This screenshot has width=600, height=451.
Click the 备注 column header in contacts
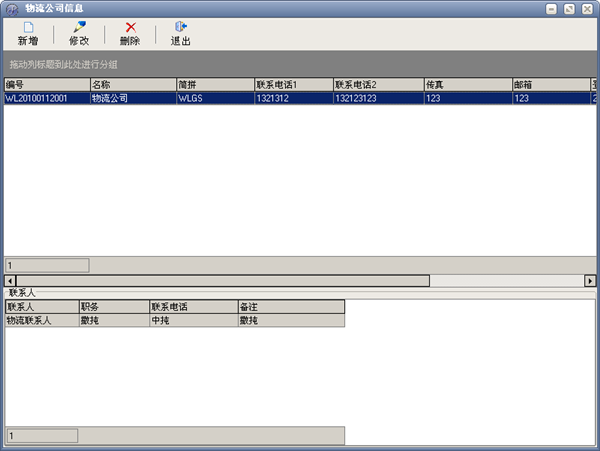(290, 307)
